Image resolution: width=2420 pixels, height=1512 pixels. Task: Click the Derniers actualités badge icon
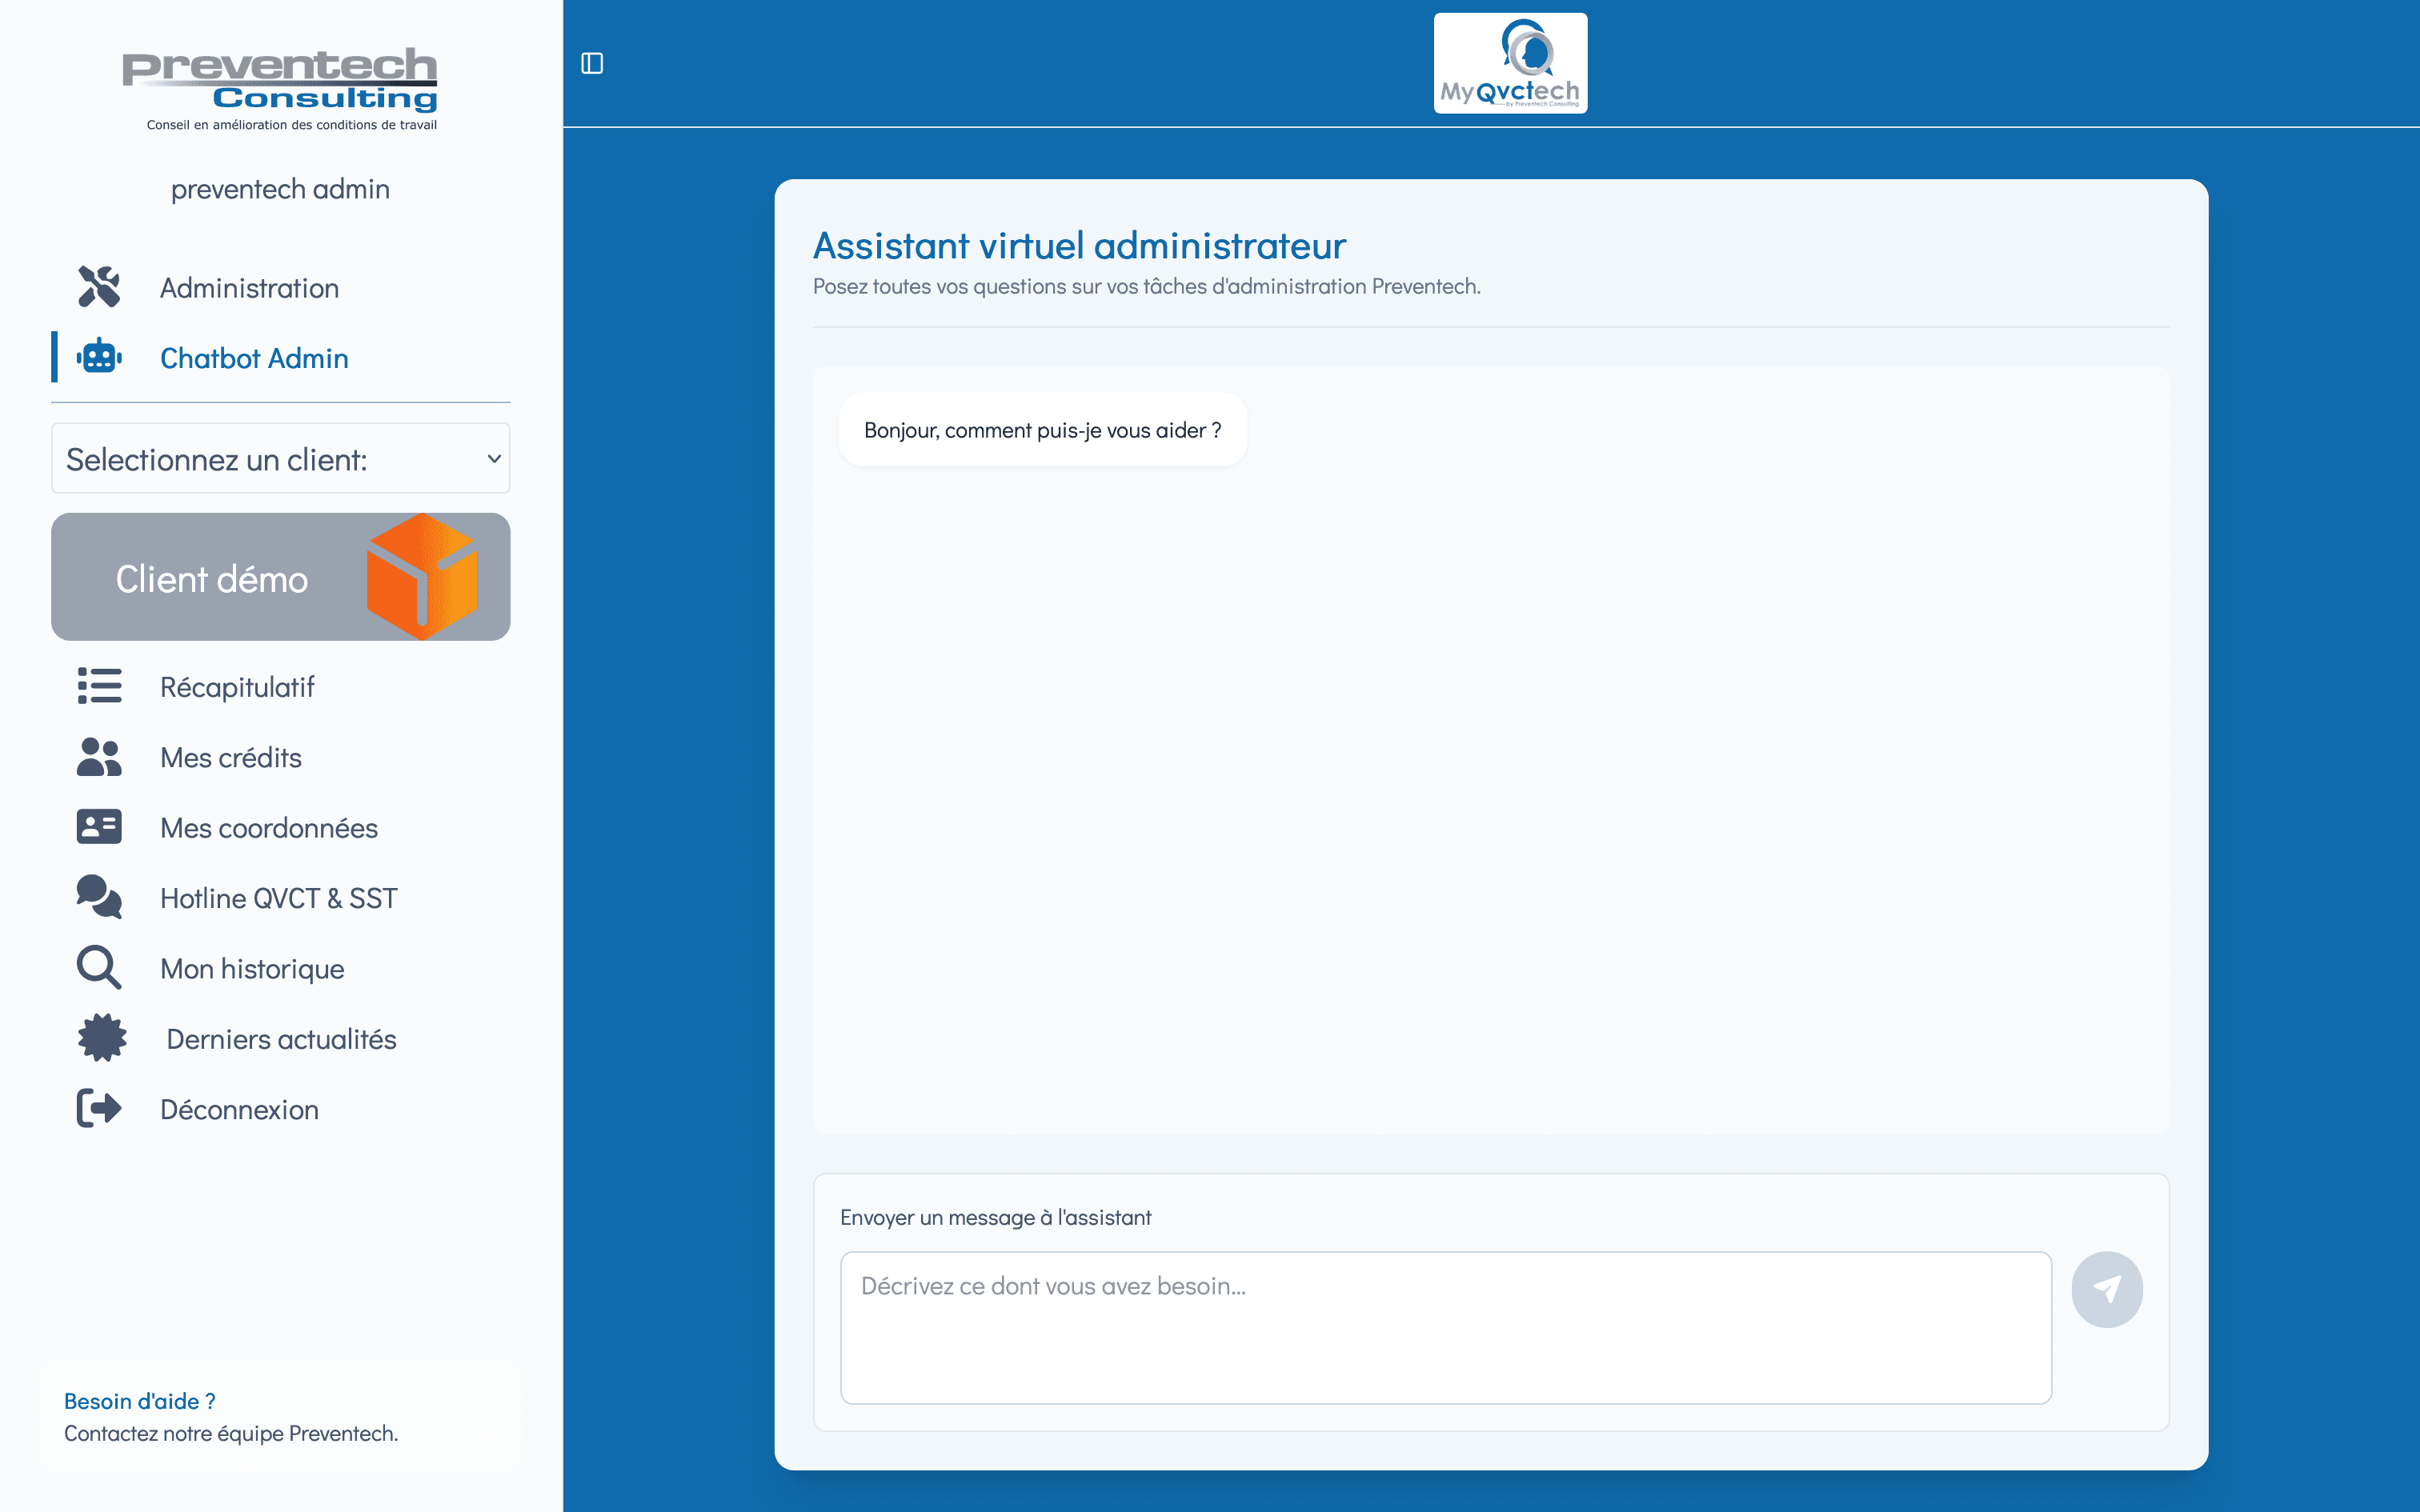point(102,1038)
